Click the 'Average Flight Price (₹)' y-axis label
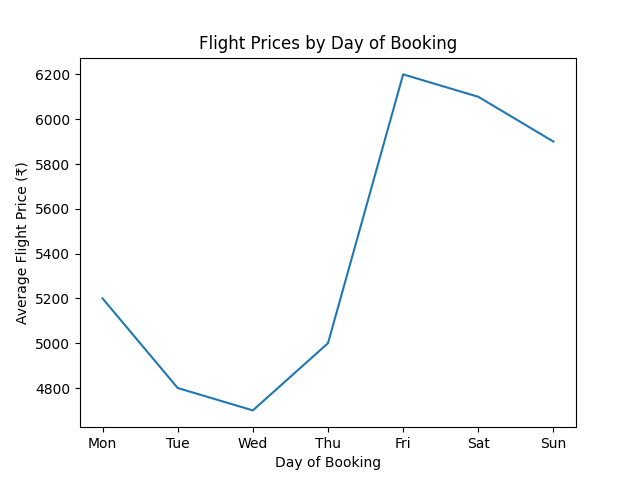Viewport: 640px width, 480px height. click(22, 243)
